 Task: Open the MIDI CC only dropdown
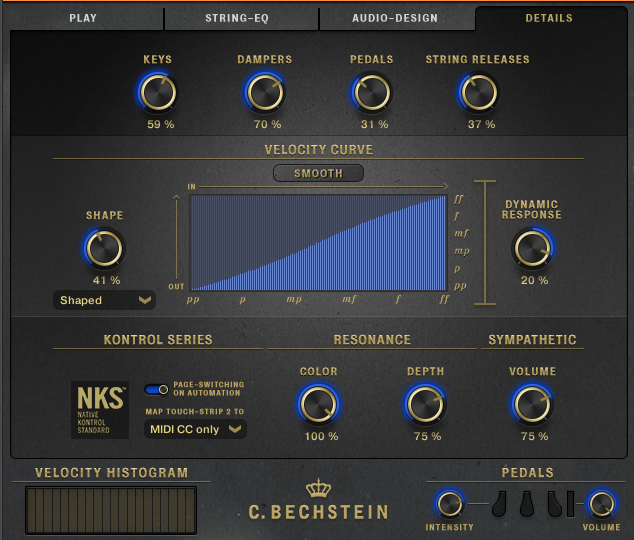[x=195, y=429]
